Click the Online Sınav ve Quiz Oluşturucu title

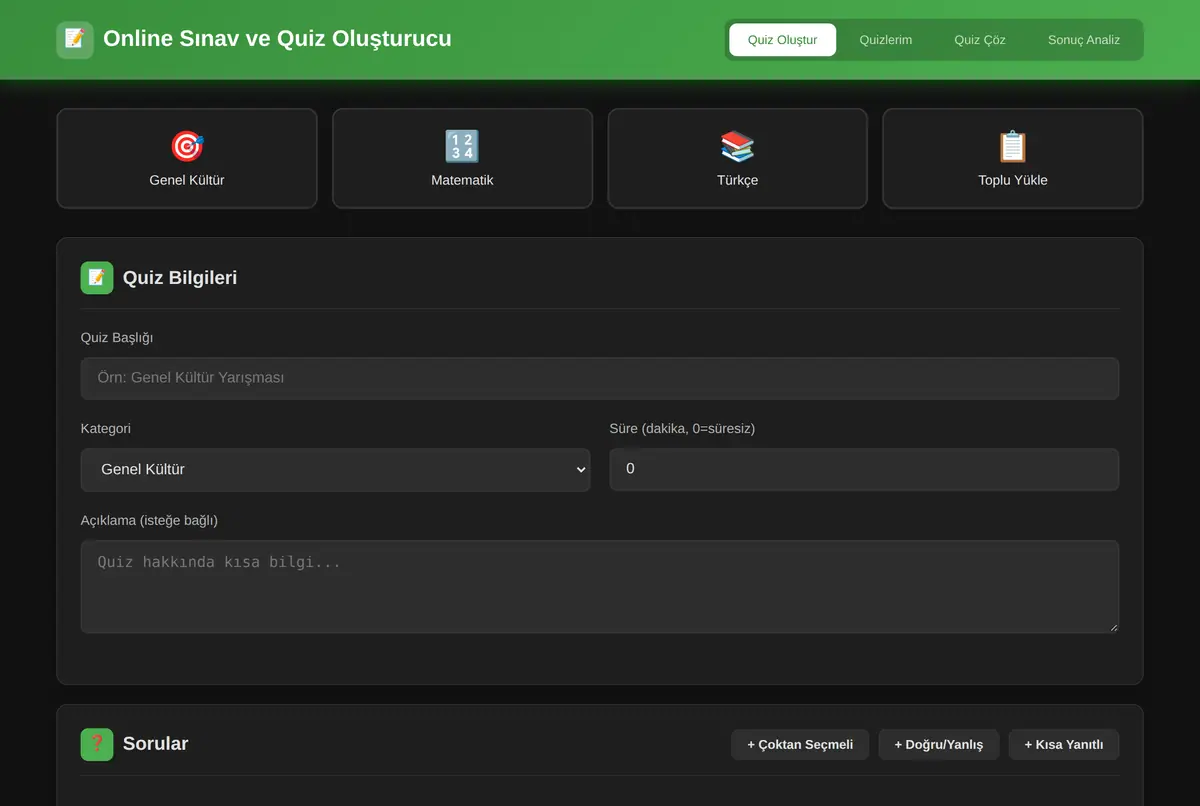click(x=277, y=39)
